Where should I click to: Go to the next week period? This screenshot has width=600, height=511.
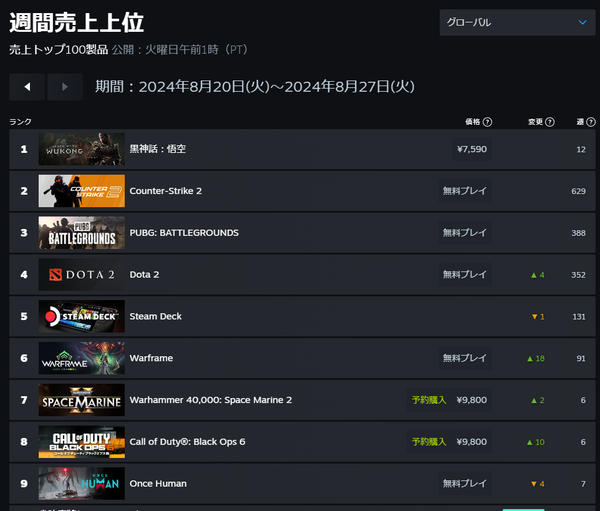(x=65, y=87)
